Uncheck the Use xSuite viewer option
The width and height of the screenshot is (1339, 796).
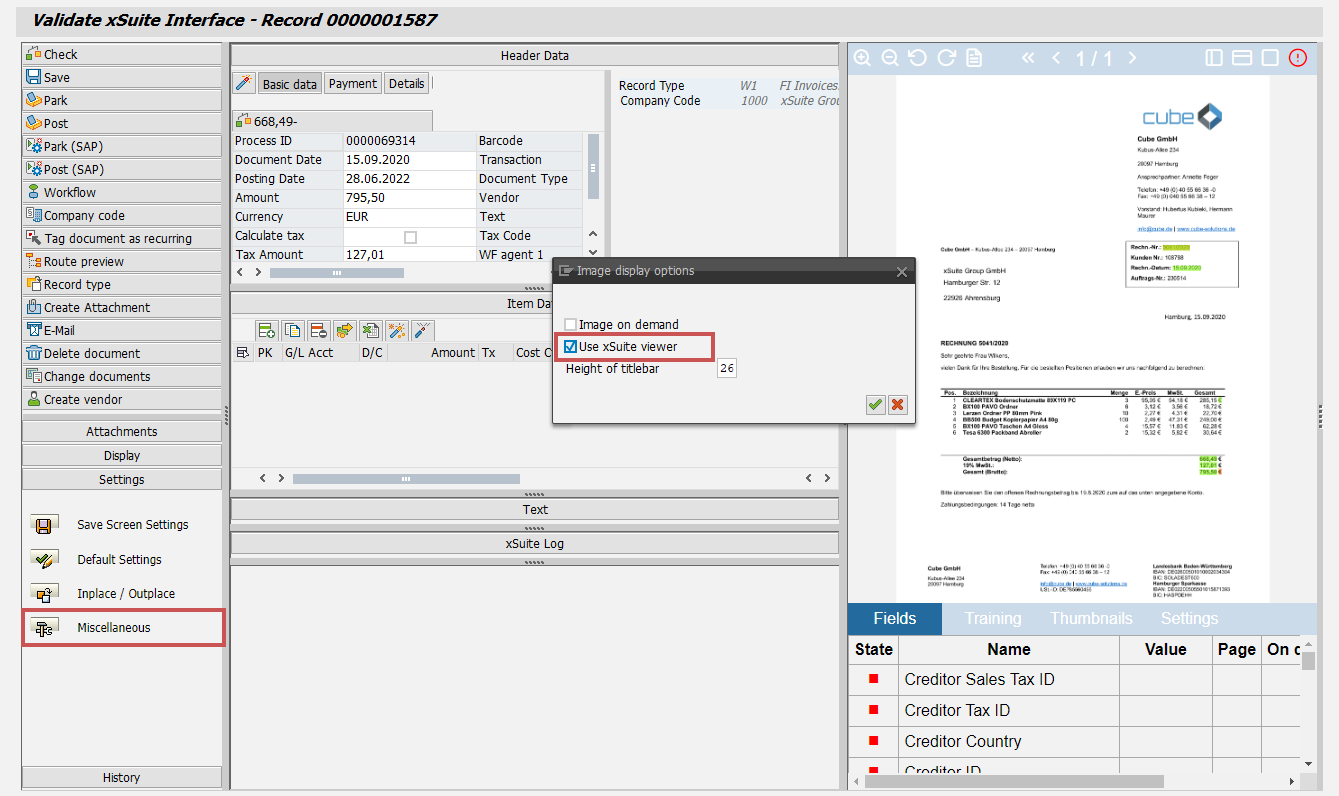pyautogui.click(x=571, y=347)
